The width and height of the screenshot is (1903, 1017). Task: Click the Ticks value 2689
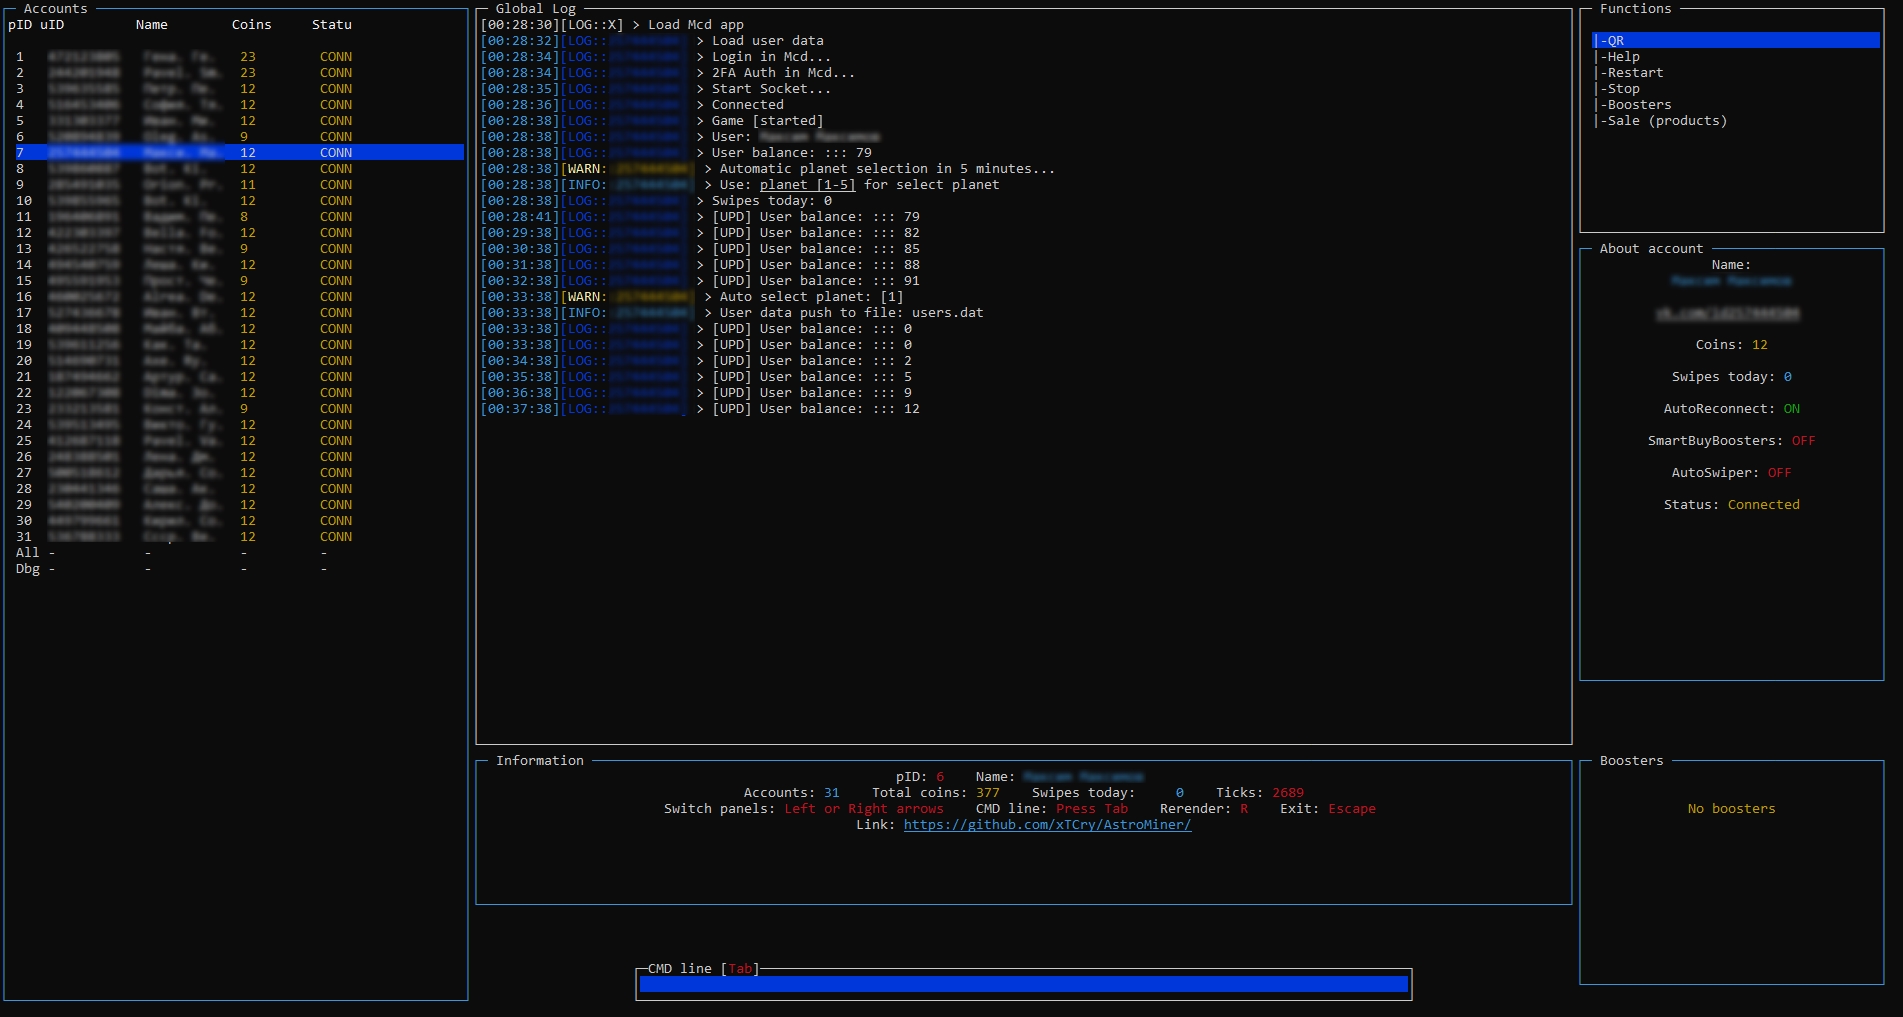coord(1288,793)
